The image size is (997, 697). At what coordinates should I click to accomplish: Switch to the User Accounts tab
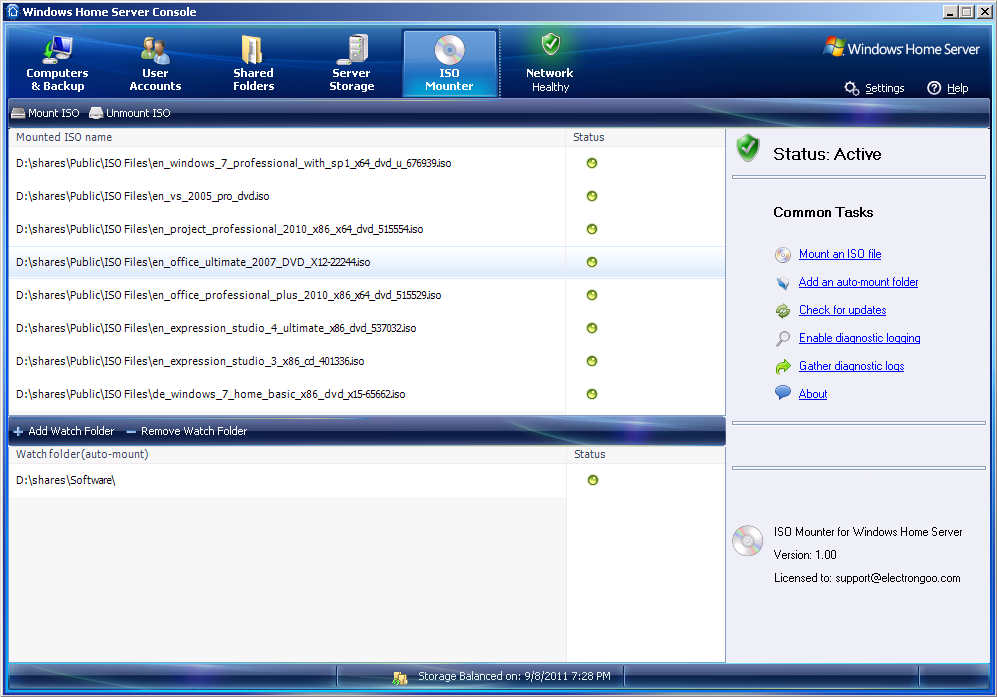pos(155,64)
